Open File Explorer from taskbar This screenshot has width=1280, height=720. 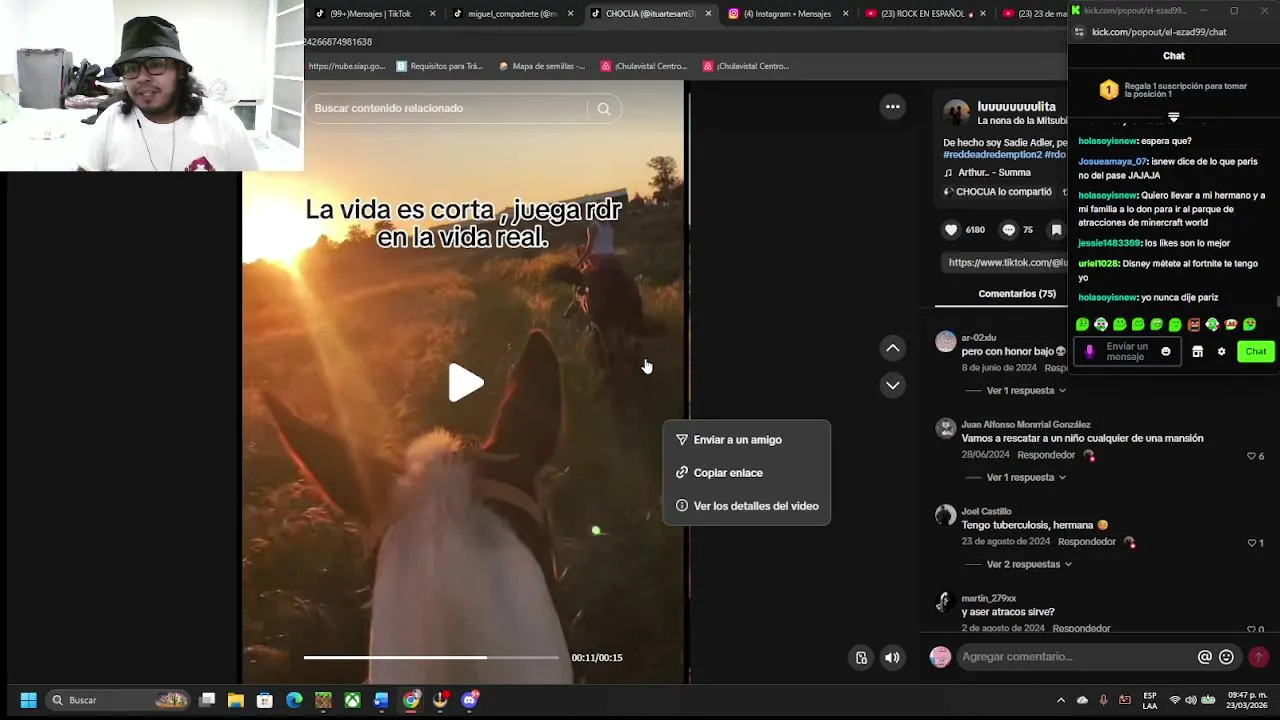click(x=236, y=700)
